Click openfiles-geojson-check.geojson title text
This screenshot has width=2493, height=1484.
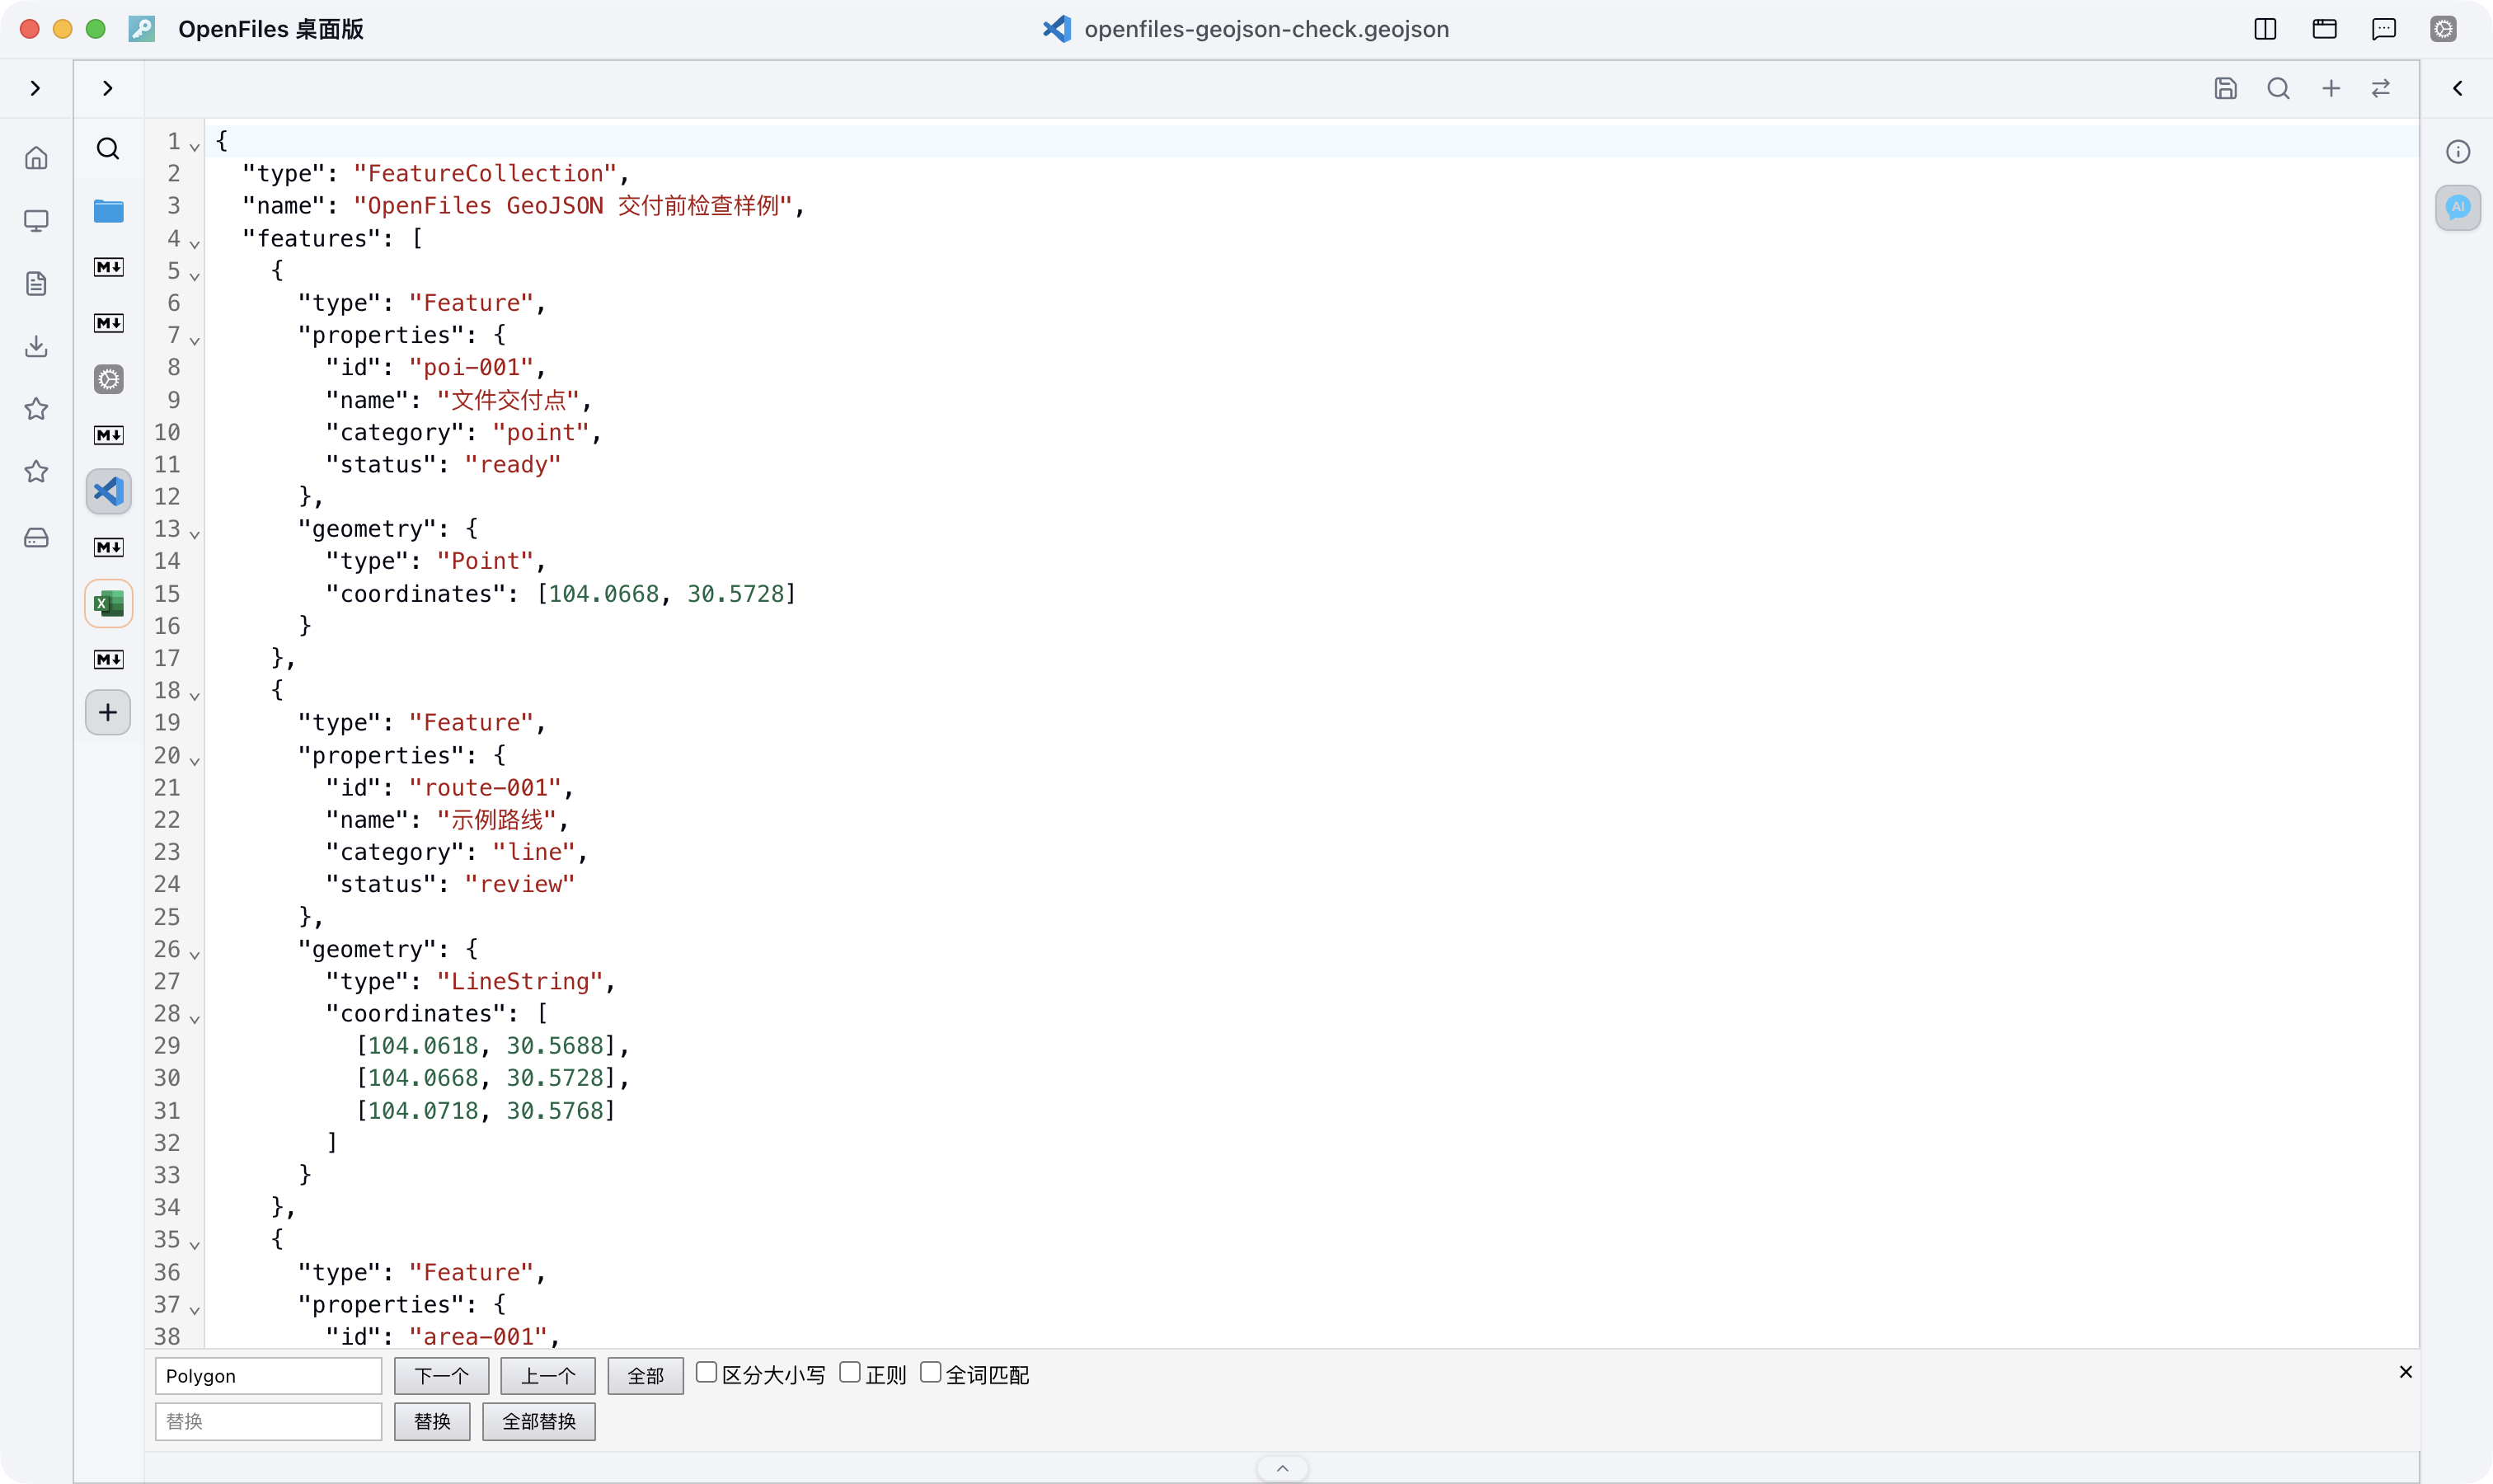(1266, 29)
